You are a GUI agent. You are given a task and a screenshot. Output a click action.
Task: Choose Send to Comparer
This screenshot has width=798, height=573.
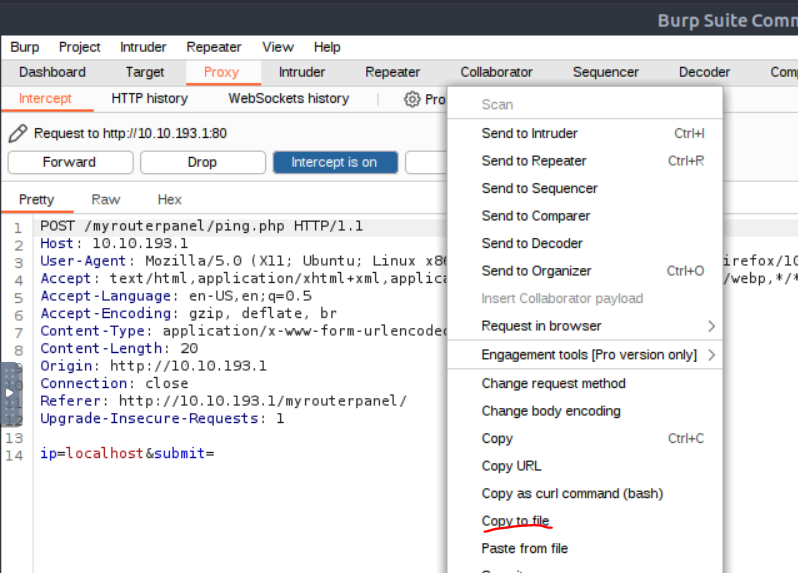(585, 216)
